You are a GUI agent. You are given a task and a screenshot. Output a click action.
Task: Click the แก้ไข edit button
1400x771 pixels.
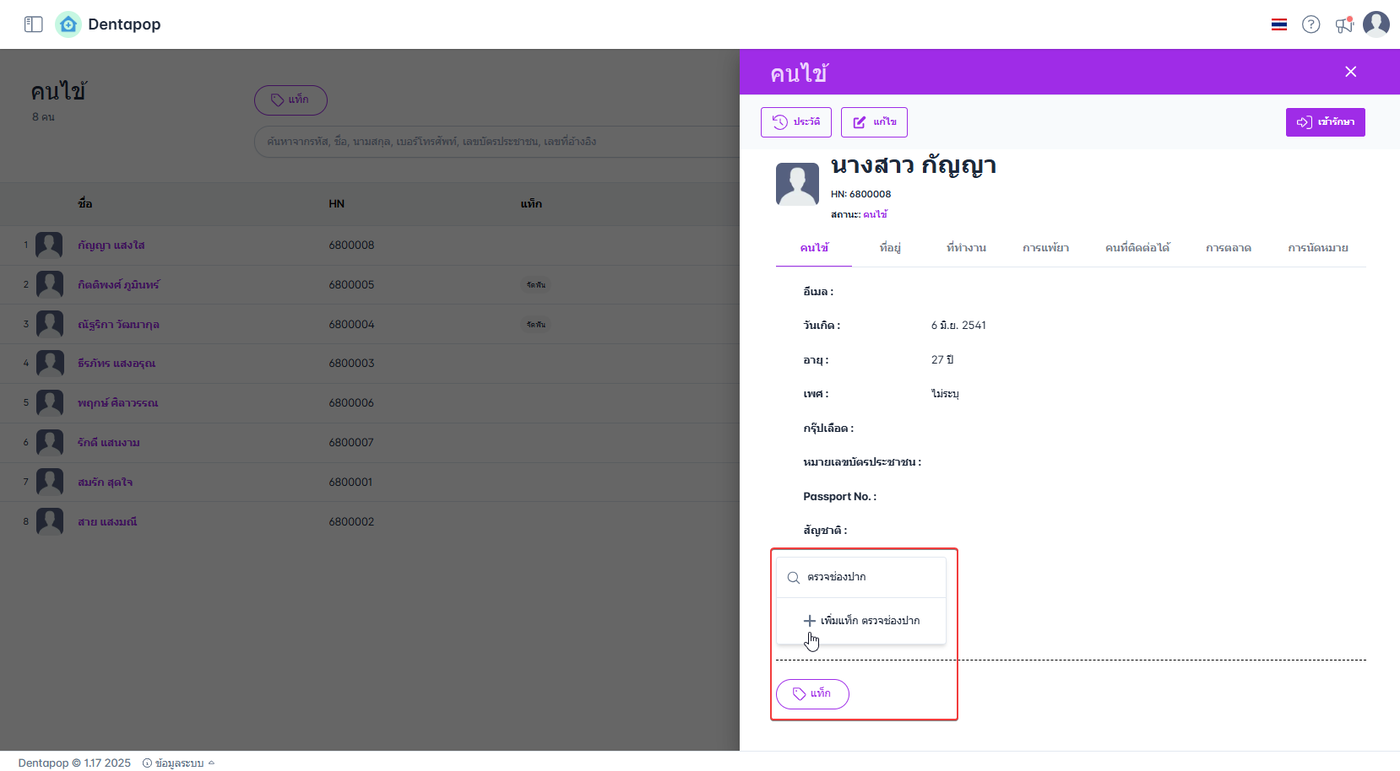coord(873,122)
